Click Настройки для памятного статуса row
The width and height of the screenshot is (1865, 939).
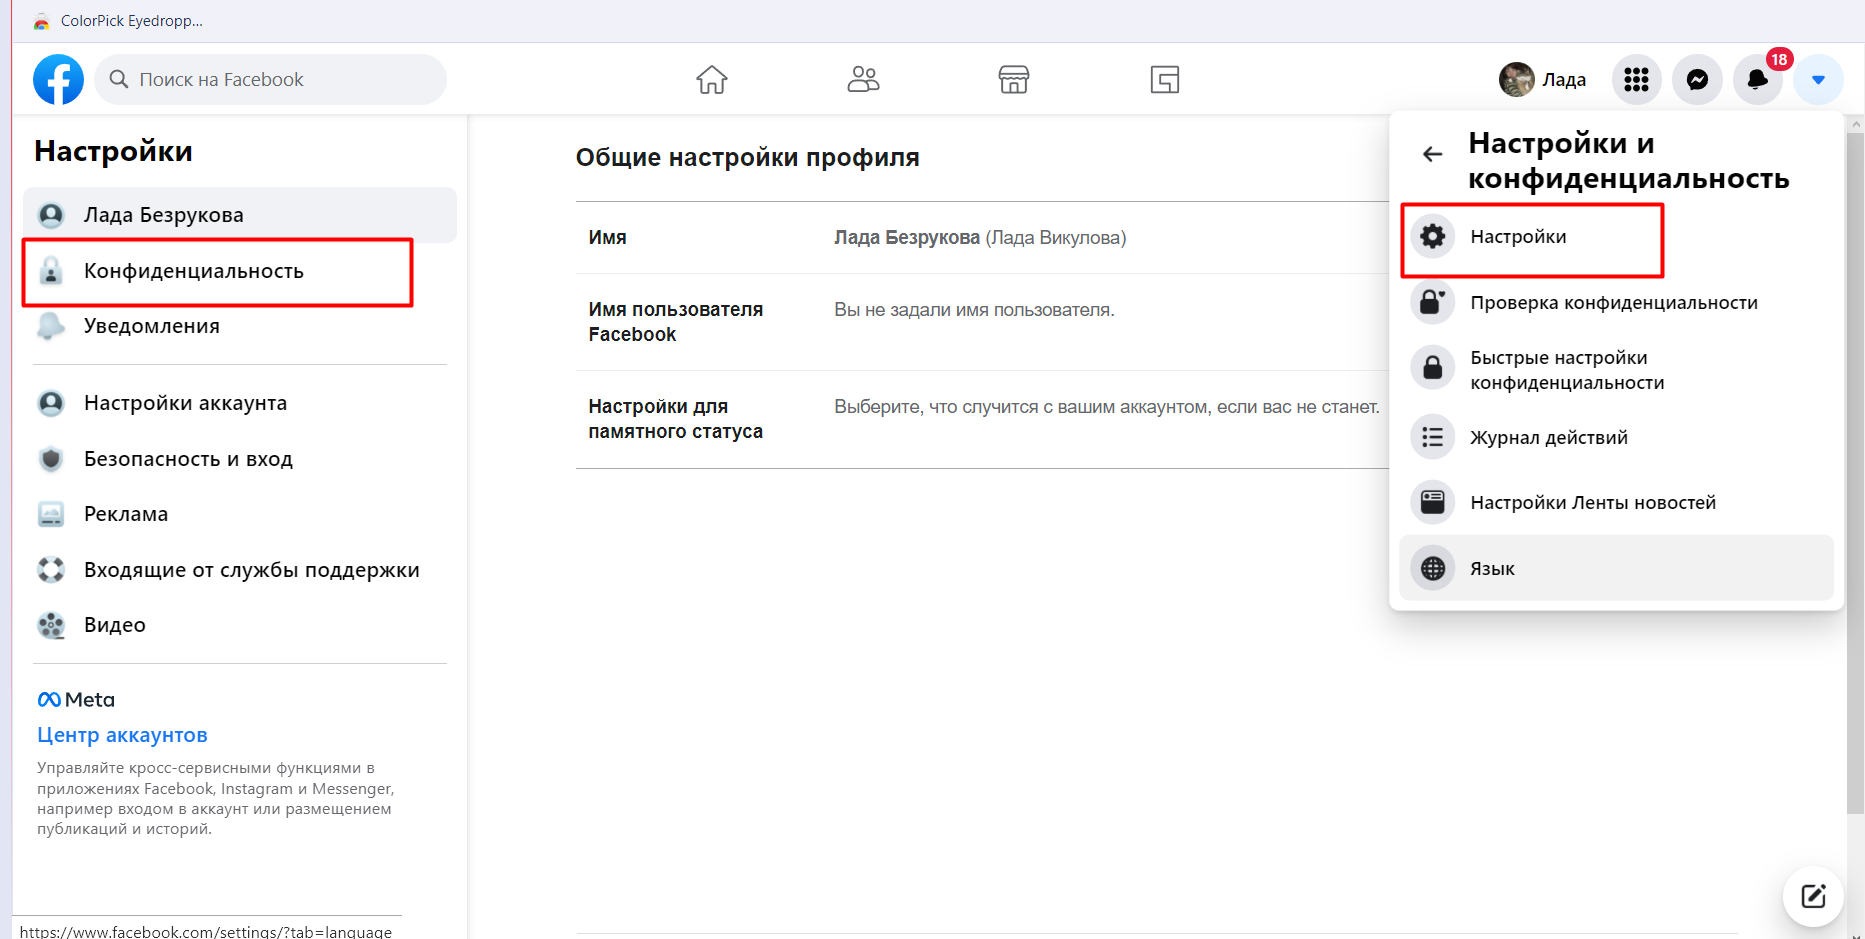[x=982, y=419]
